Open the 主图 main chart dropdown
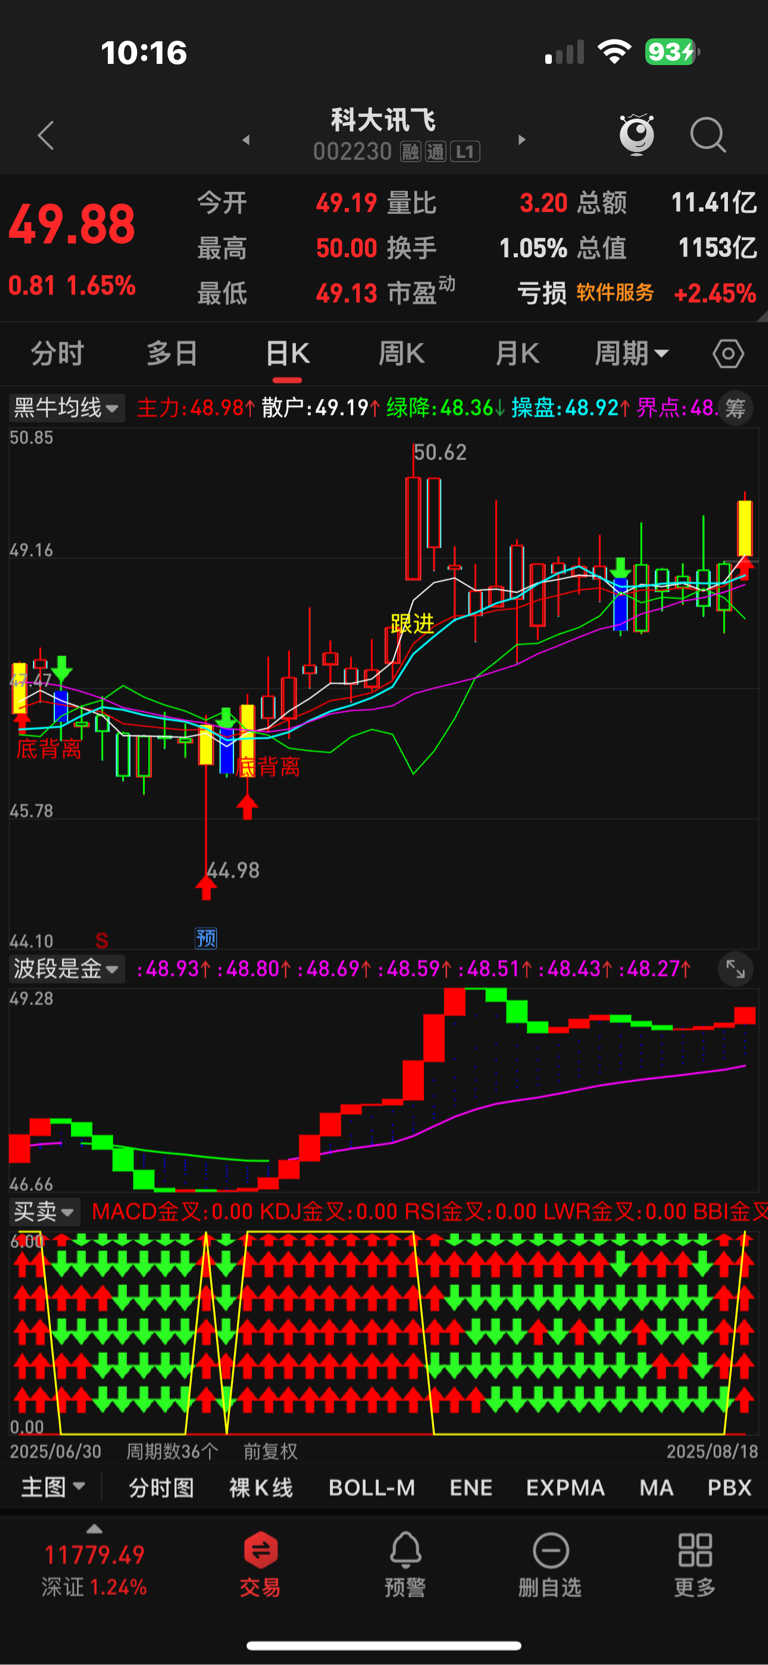 point(53,1487)
